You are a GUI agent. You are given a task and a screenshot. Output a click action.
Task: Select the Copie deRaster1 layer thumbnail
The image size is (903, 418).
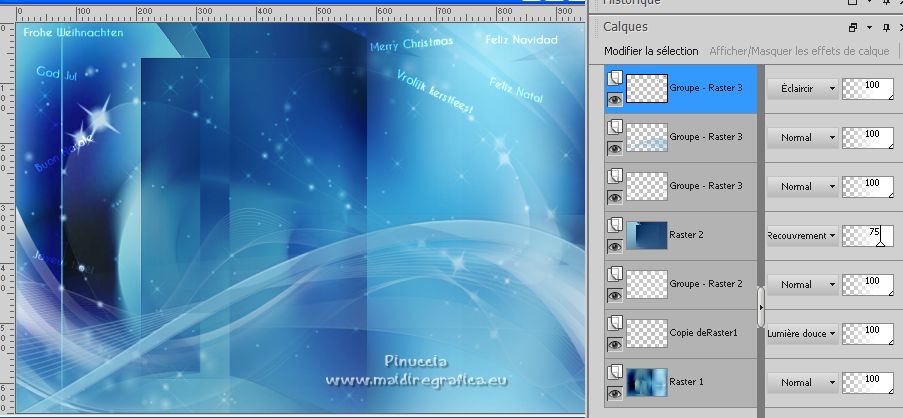647,333
